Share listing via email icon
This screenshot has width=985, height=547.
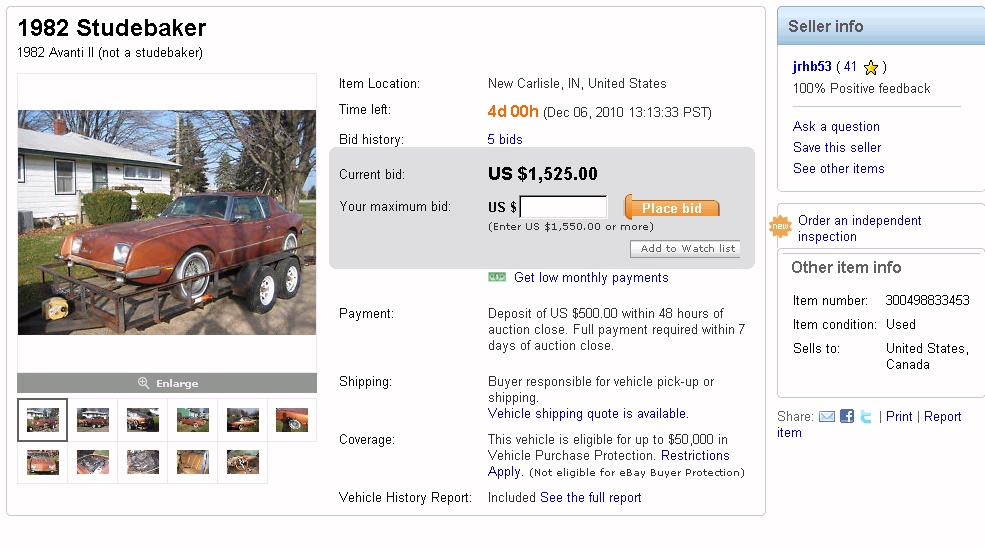coord(827,416)
